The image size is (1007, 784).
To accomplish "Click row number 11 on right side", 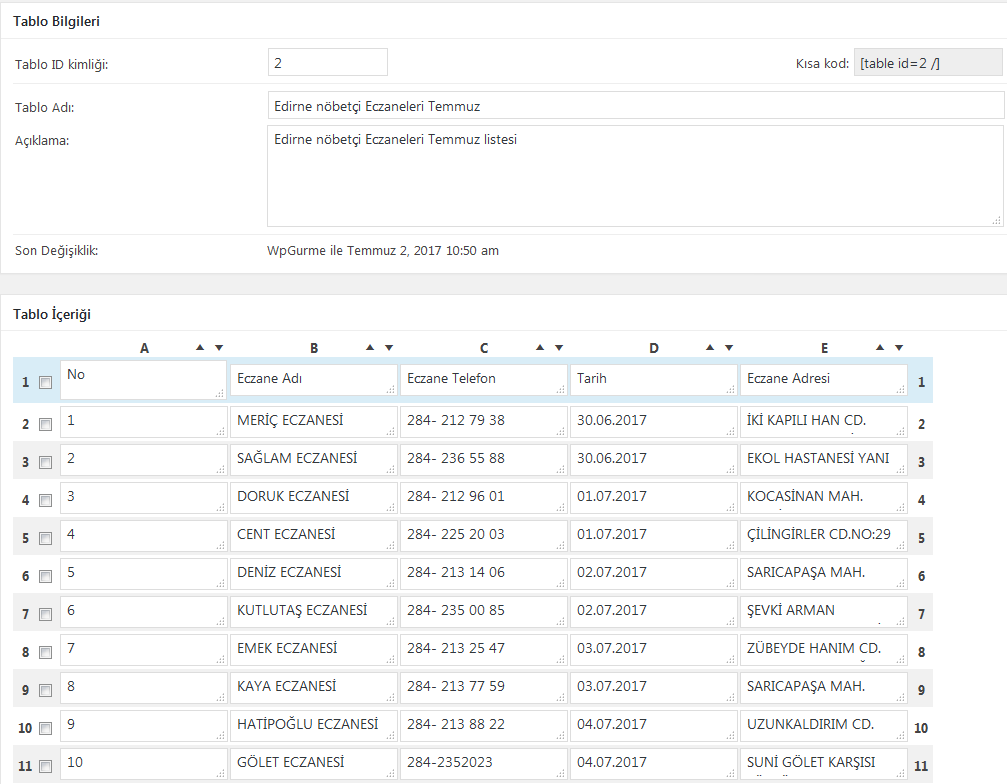I will (x=921, y=766).
